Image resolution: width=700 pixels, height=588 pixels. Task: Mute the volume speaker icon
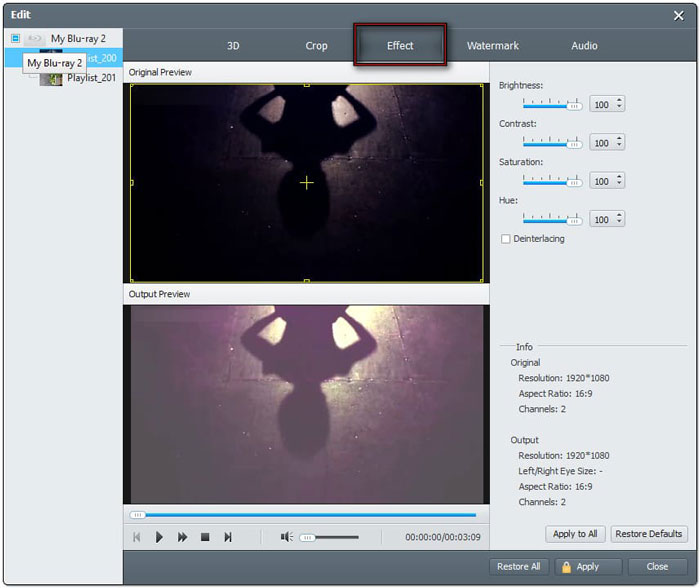(x=286, y=537)
